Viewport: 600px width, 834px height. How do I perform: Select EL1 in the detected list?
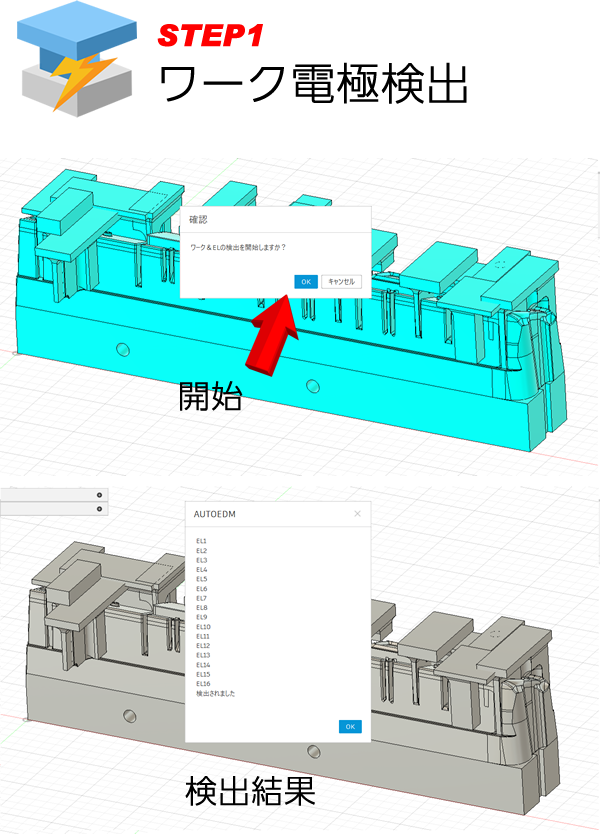point(202,541)
